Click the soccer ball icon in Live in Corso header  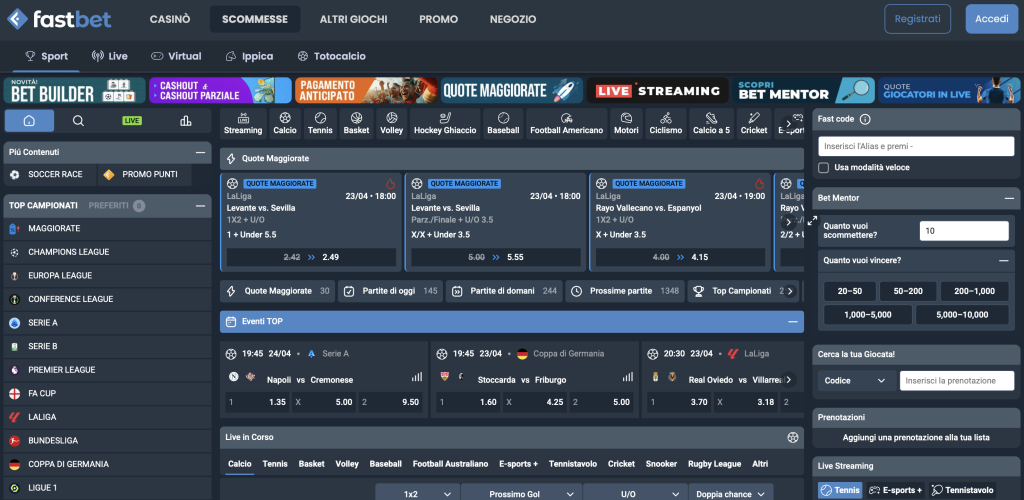point(793,437)
